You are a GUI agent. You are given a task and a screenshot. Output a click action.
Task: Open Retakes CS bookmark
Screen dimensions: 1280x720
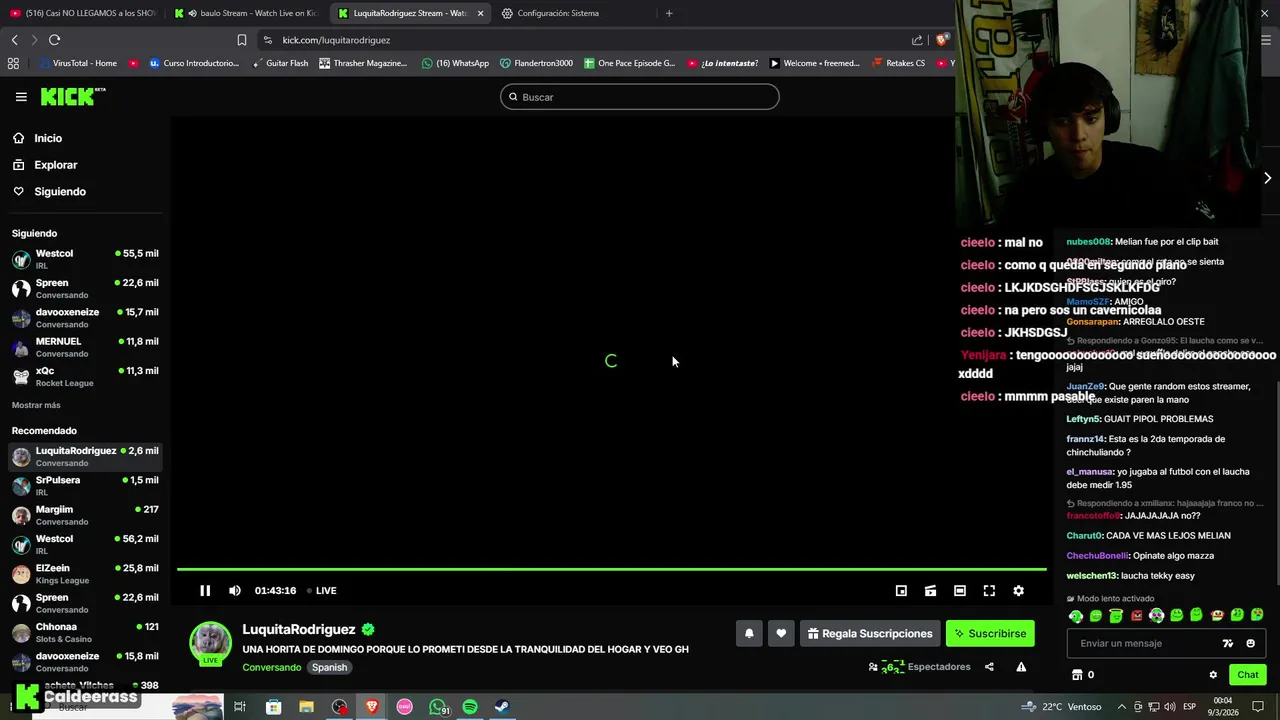pos(898,63)
